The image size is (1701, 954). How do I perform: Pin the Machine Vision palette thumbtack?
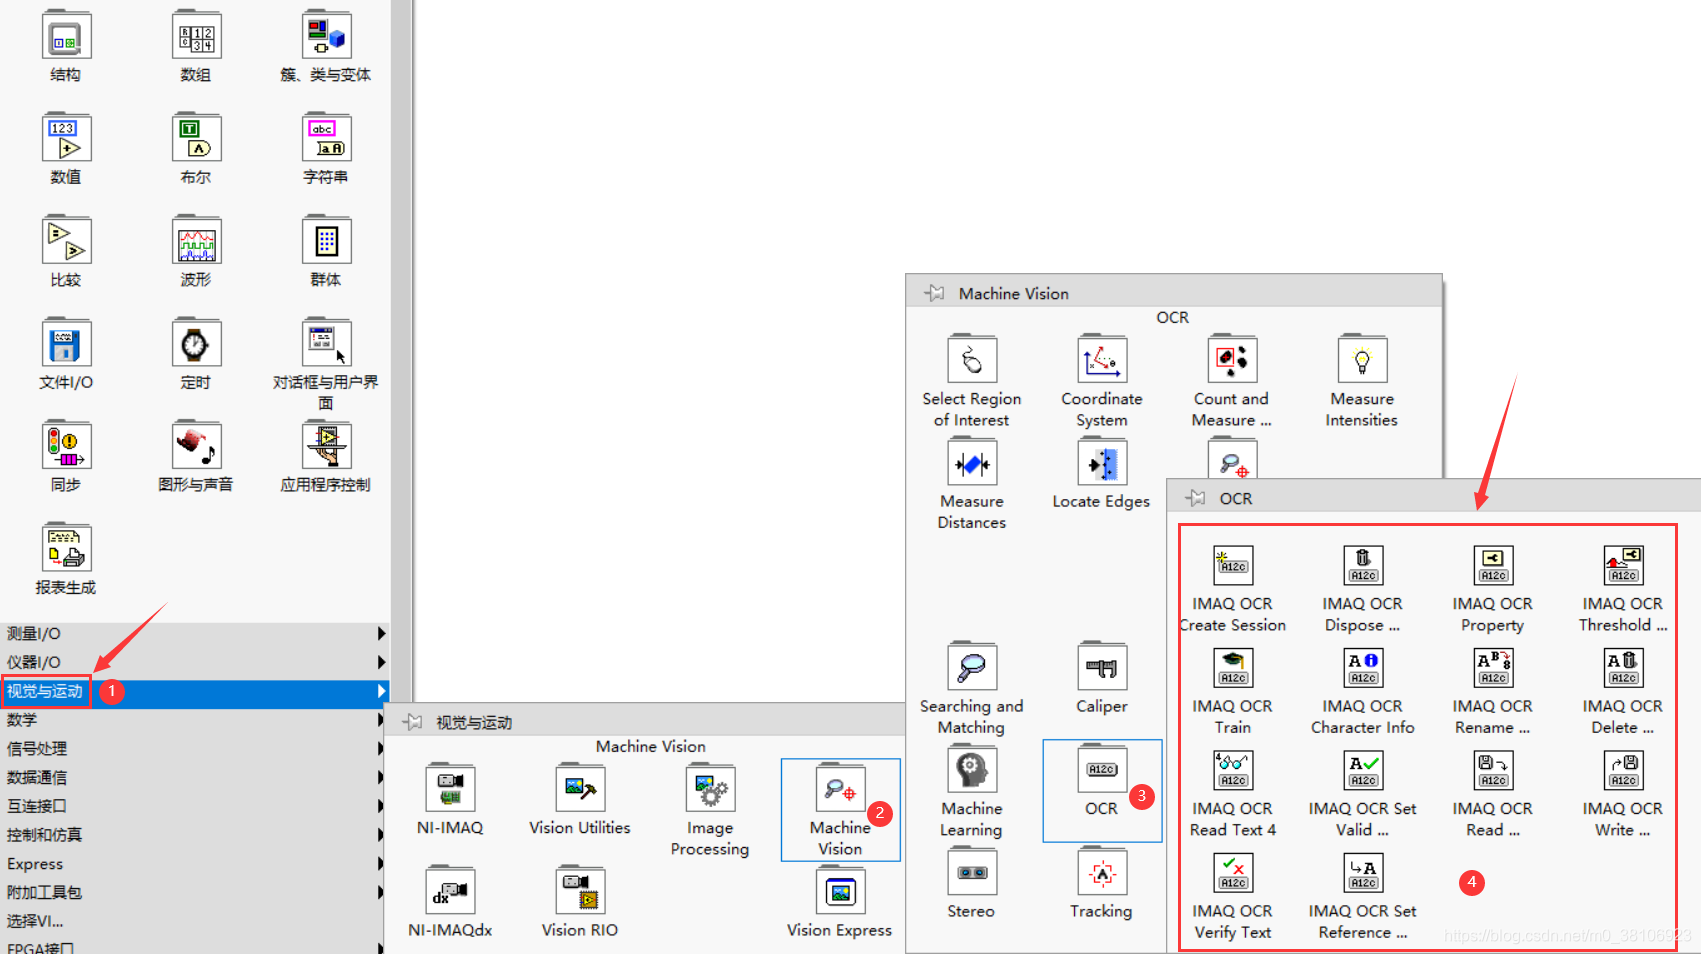pos(934,292)
